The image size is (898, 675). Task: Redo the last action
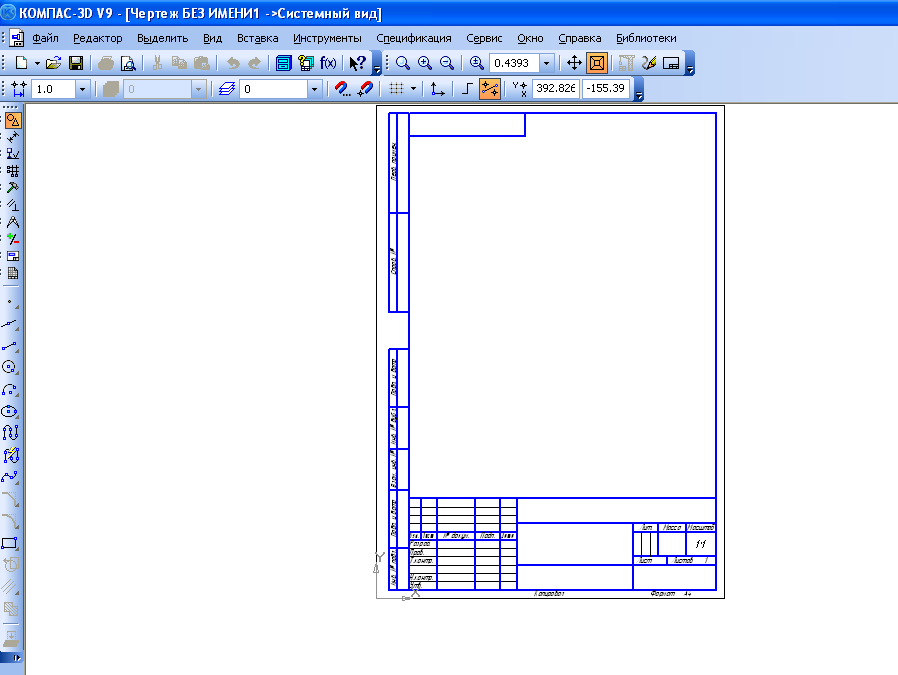click(x=254, y=63)
